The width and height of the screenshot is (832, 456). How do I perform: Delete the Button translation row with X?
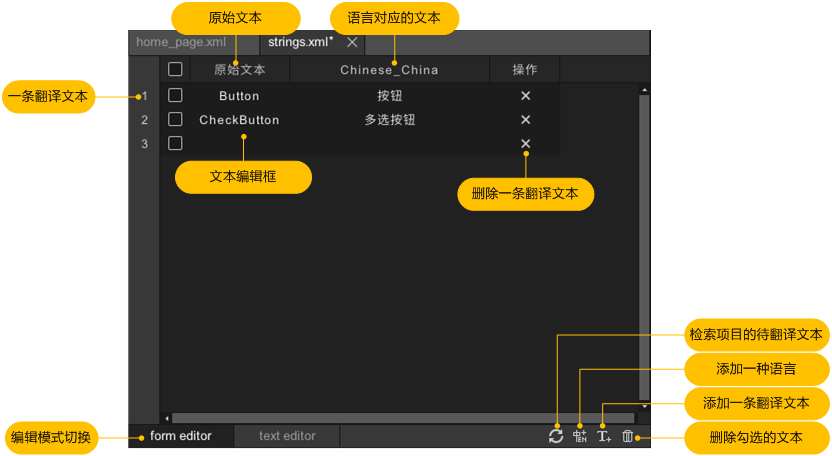click(525, 96)
